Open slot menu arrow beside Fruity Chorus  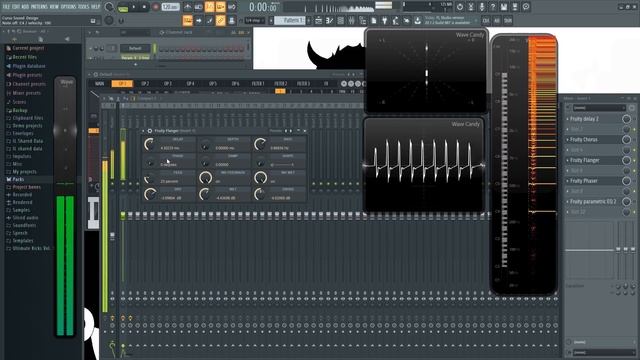(567, 140)
